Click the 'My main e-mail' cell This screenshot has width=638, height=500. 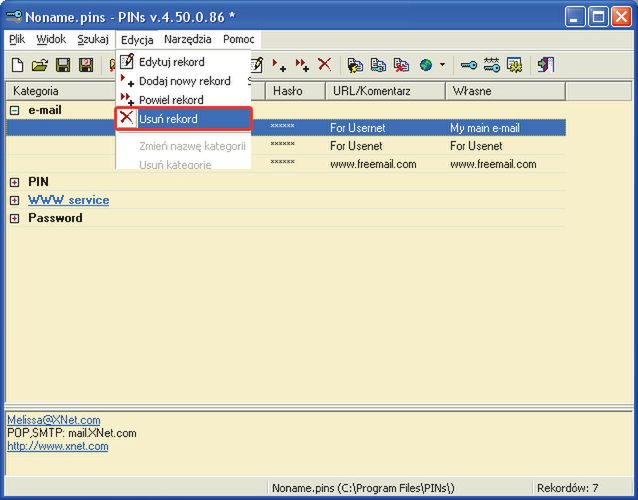click(x=485, y=128)
